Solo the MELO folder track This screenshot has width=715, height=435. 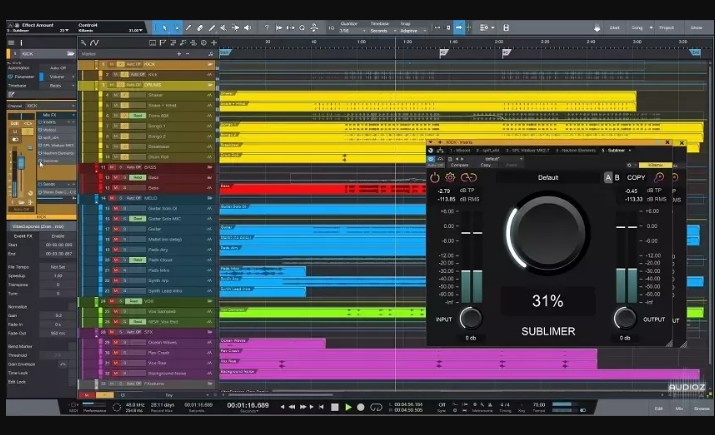(x=120, y=198)
